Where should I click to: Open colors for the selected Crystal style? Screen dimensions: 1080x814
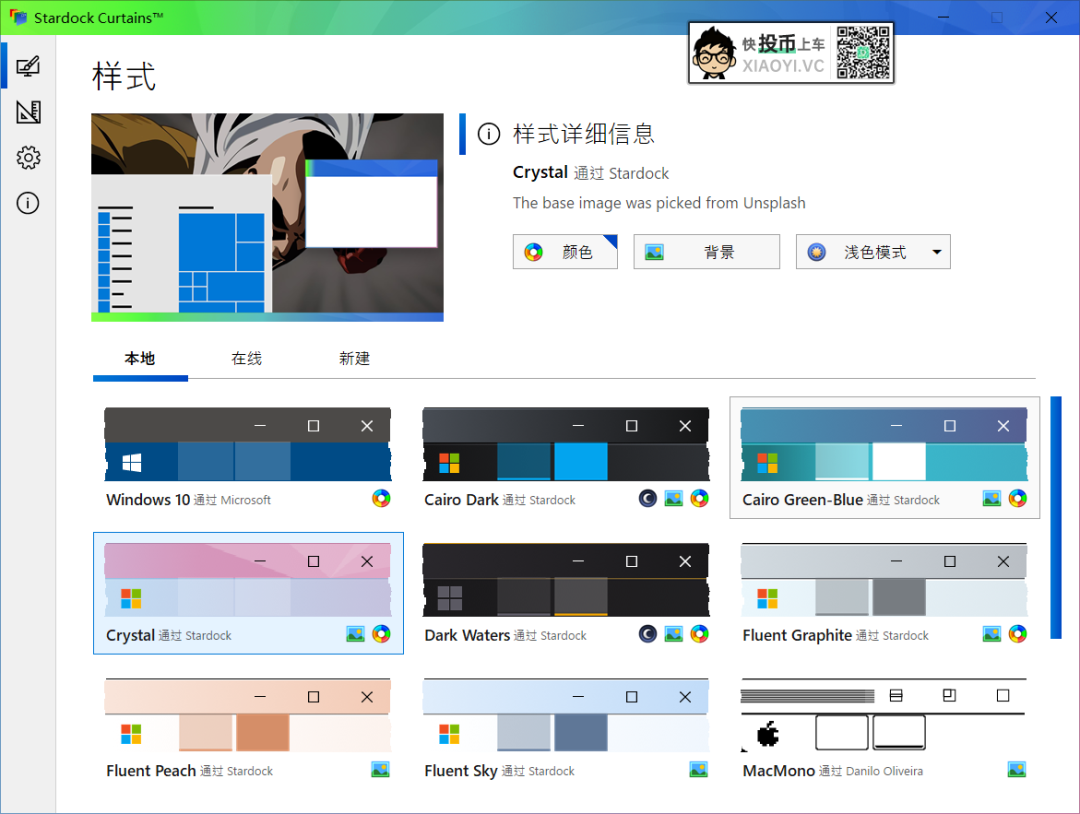click(381, 633)
